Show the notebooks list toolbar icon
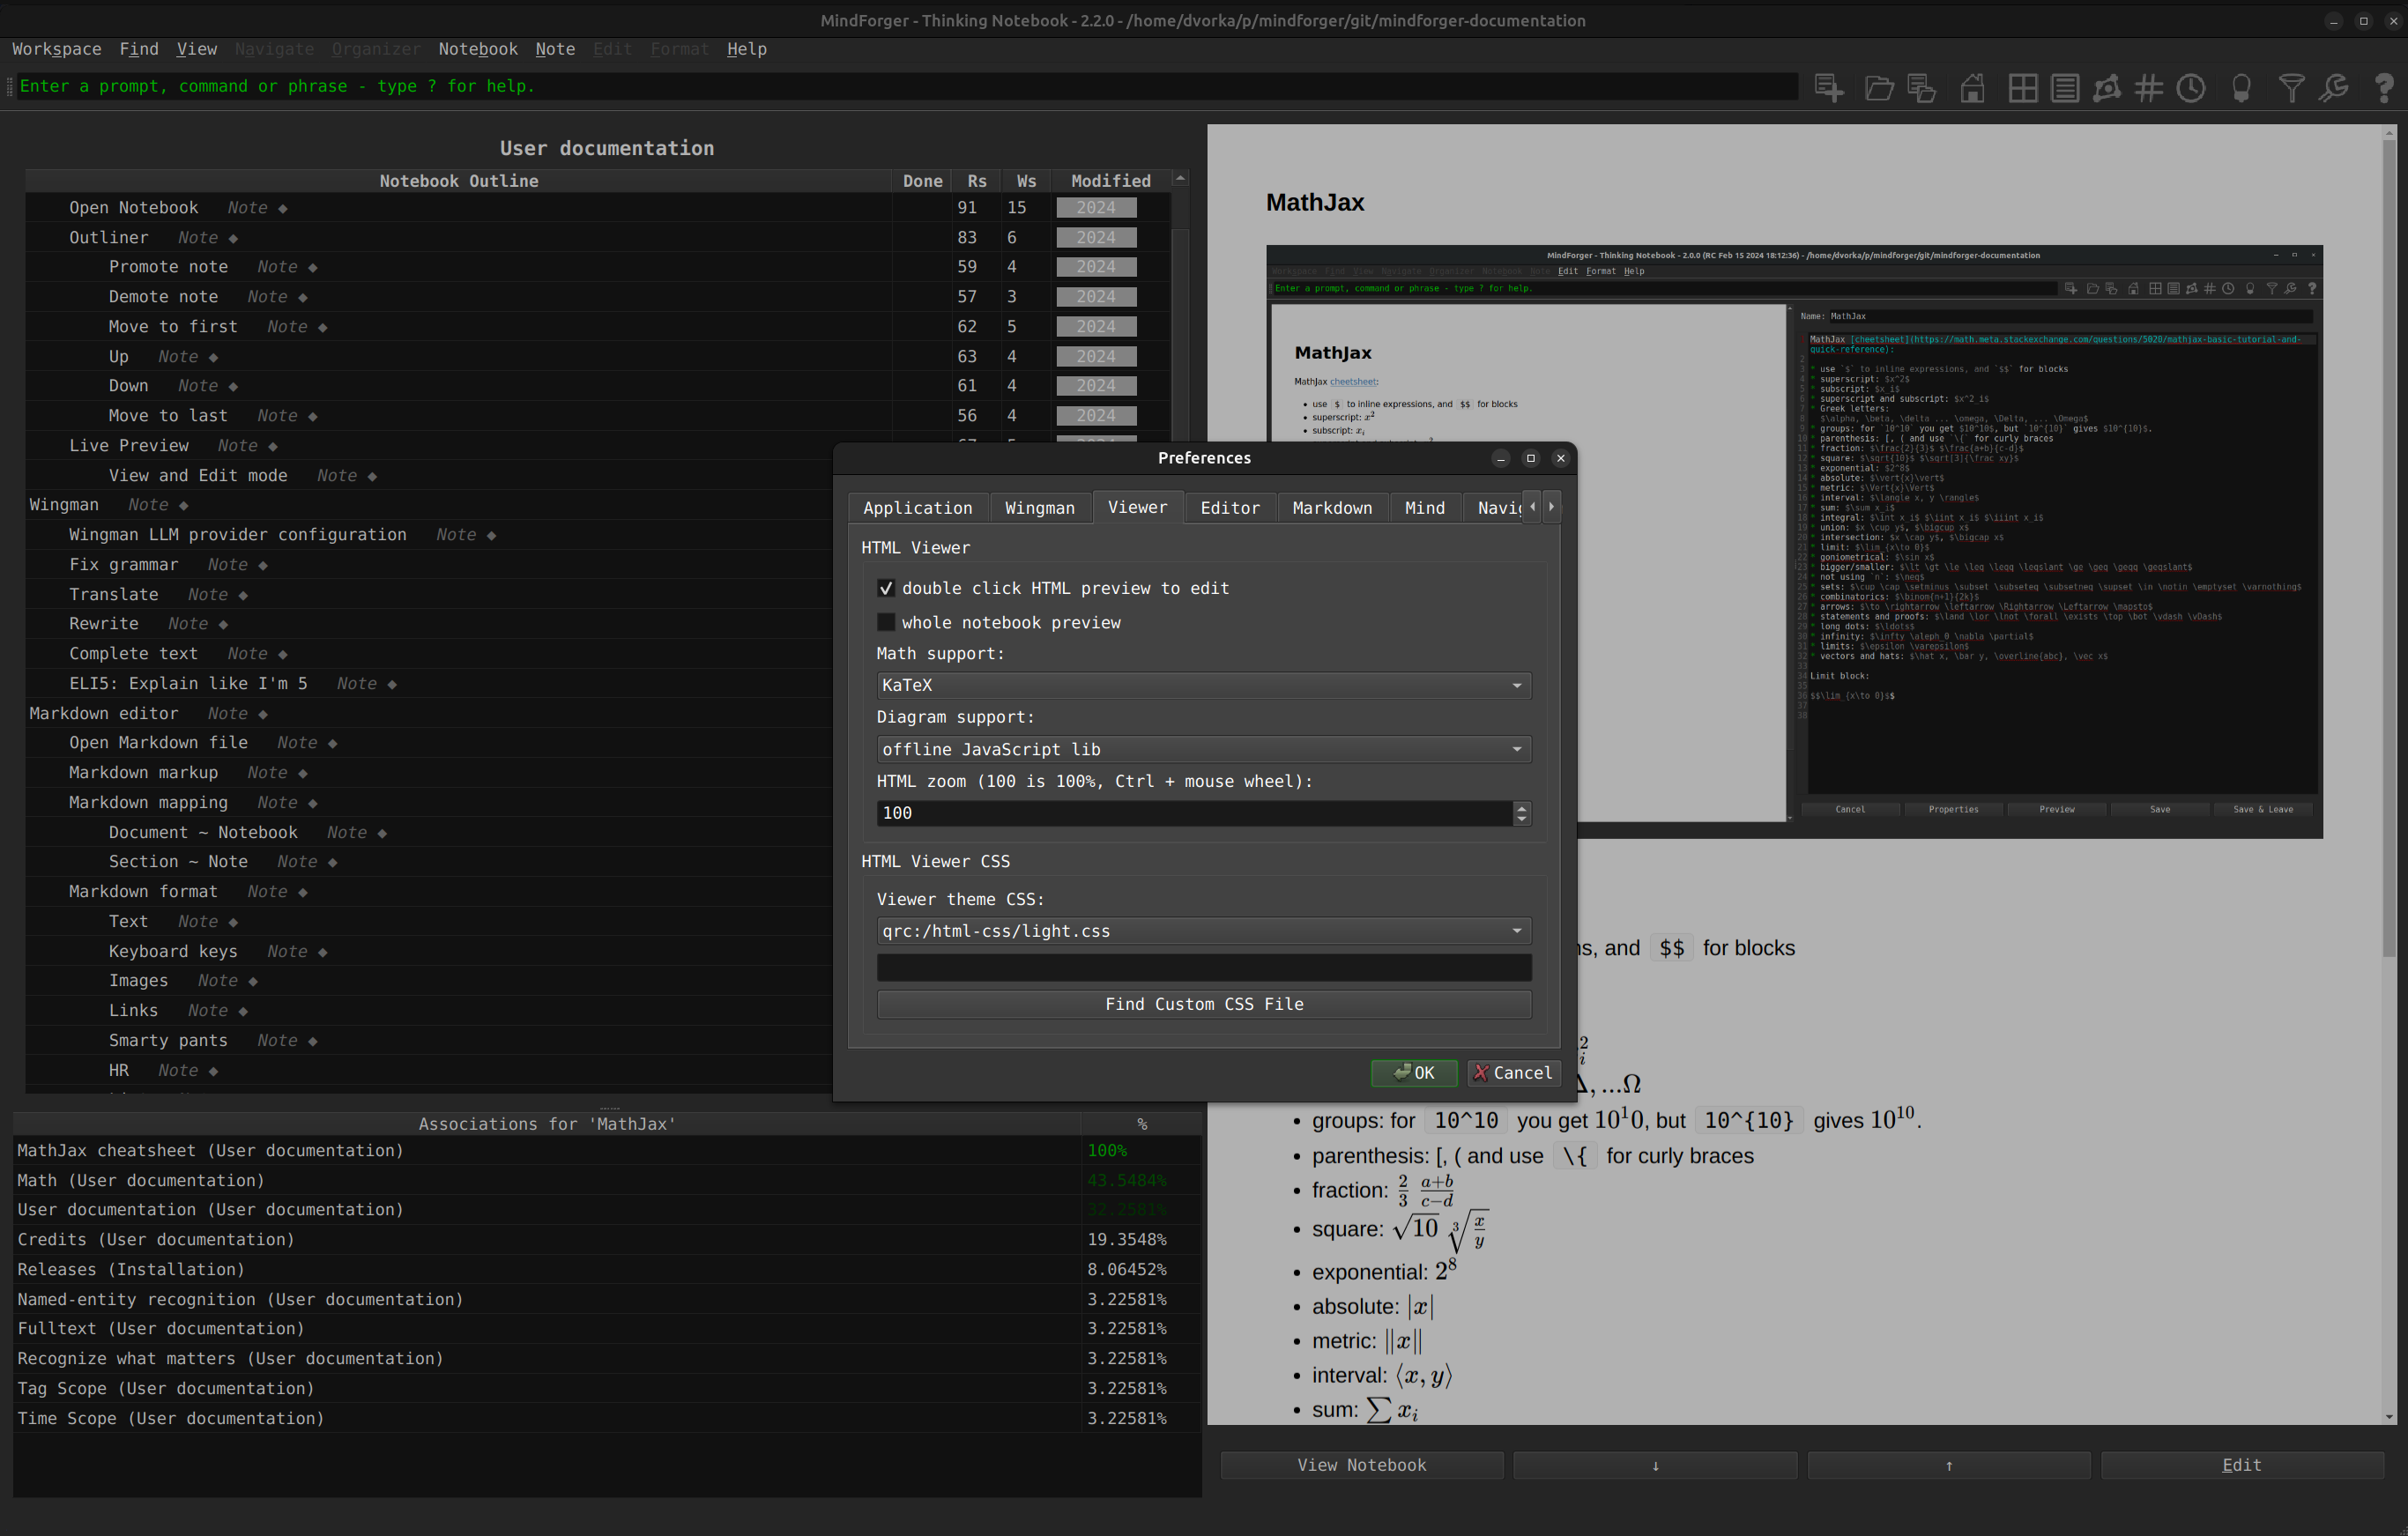 [2064, 88]
